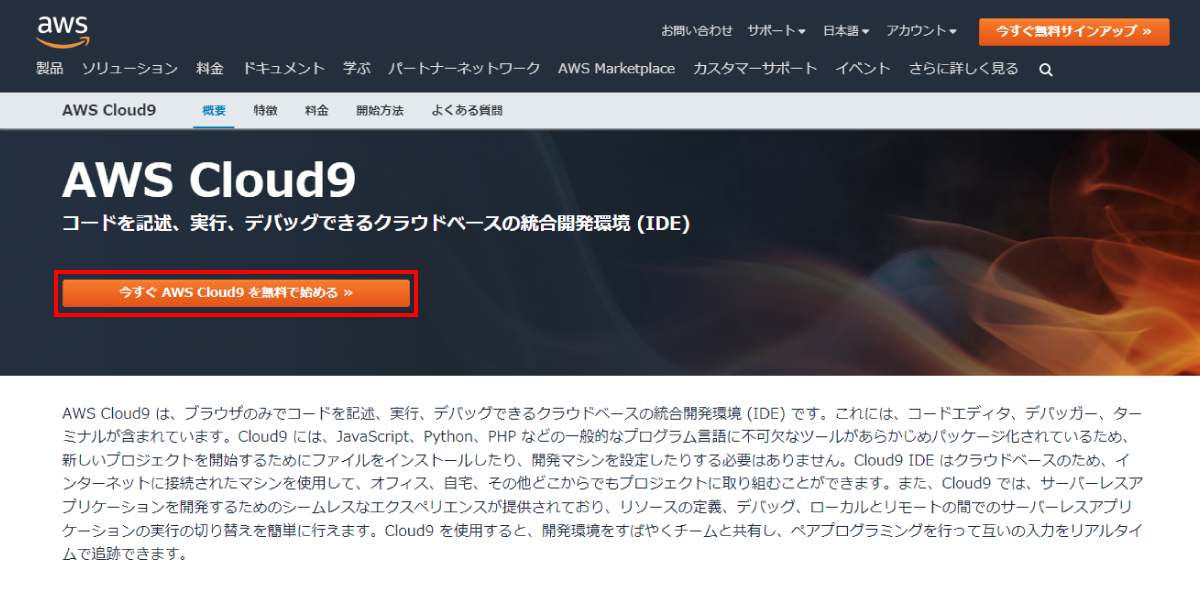Open the 日本語 language dropdown
1200x600 pixels.
[x=846, y=31]
